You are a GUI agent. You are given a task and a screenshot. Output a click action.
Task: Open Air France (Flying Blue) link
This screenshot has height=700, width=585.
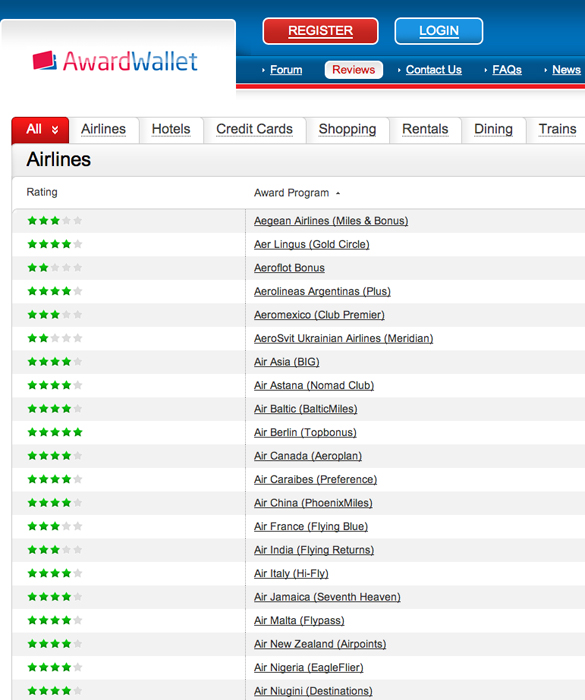[x=311, y=526]
